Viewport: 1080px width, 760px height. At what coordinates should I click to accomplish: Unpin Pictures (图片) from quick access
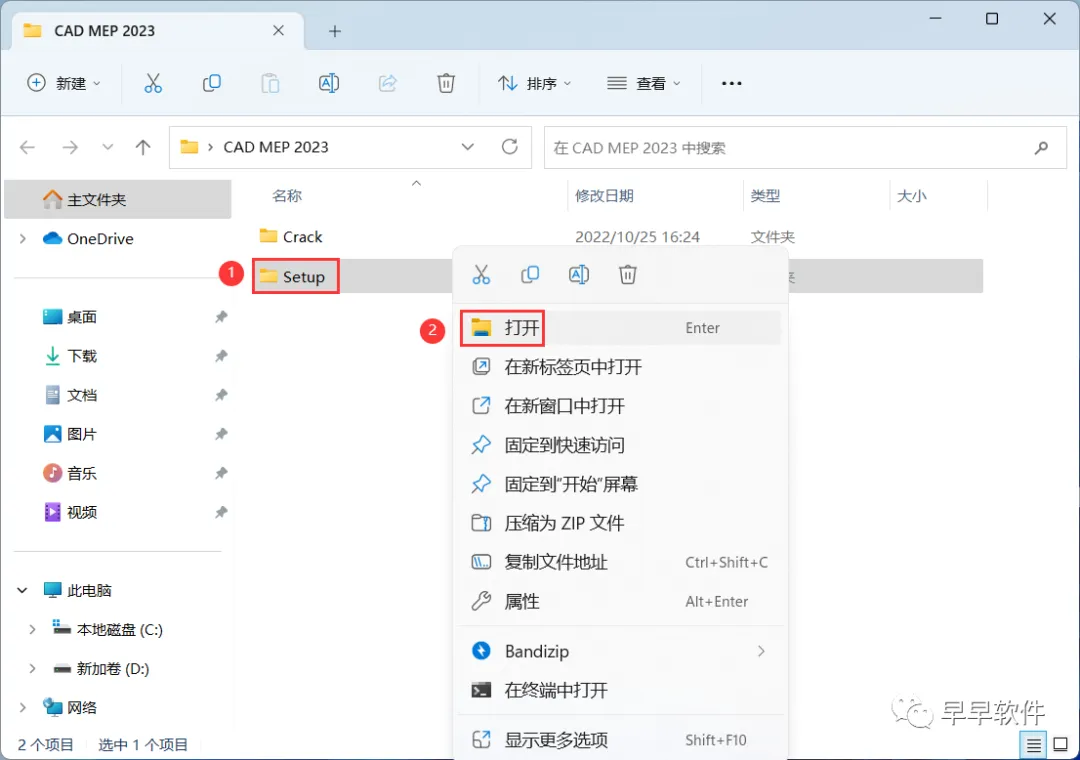(221, 434)
